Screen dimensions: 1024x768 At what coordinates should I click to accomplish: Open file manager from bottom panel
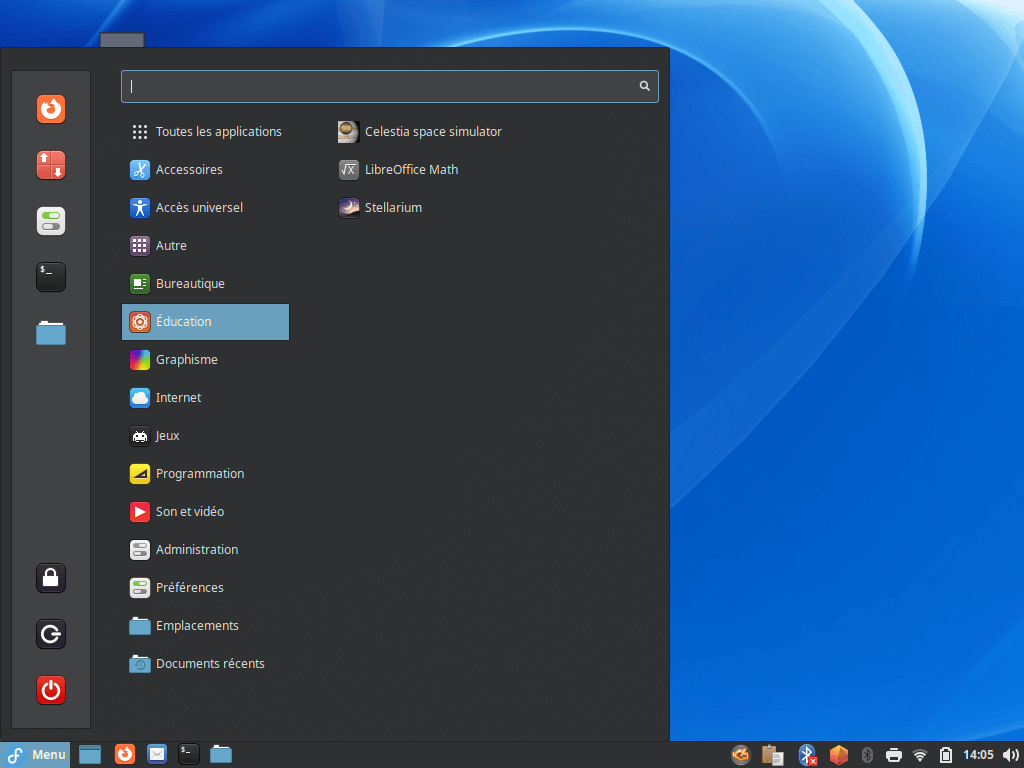pyautogui.click(x=221, y=754)
